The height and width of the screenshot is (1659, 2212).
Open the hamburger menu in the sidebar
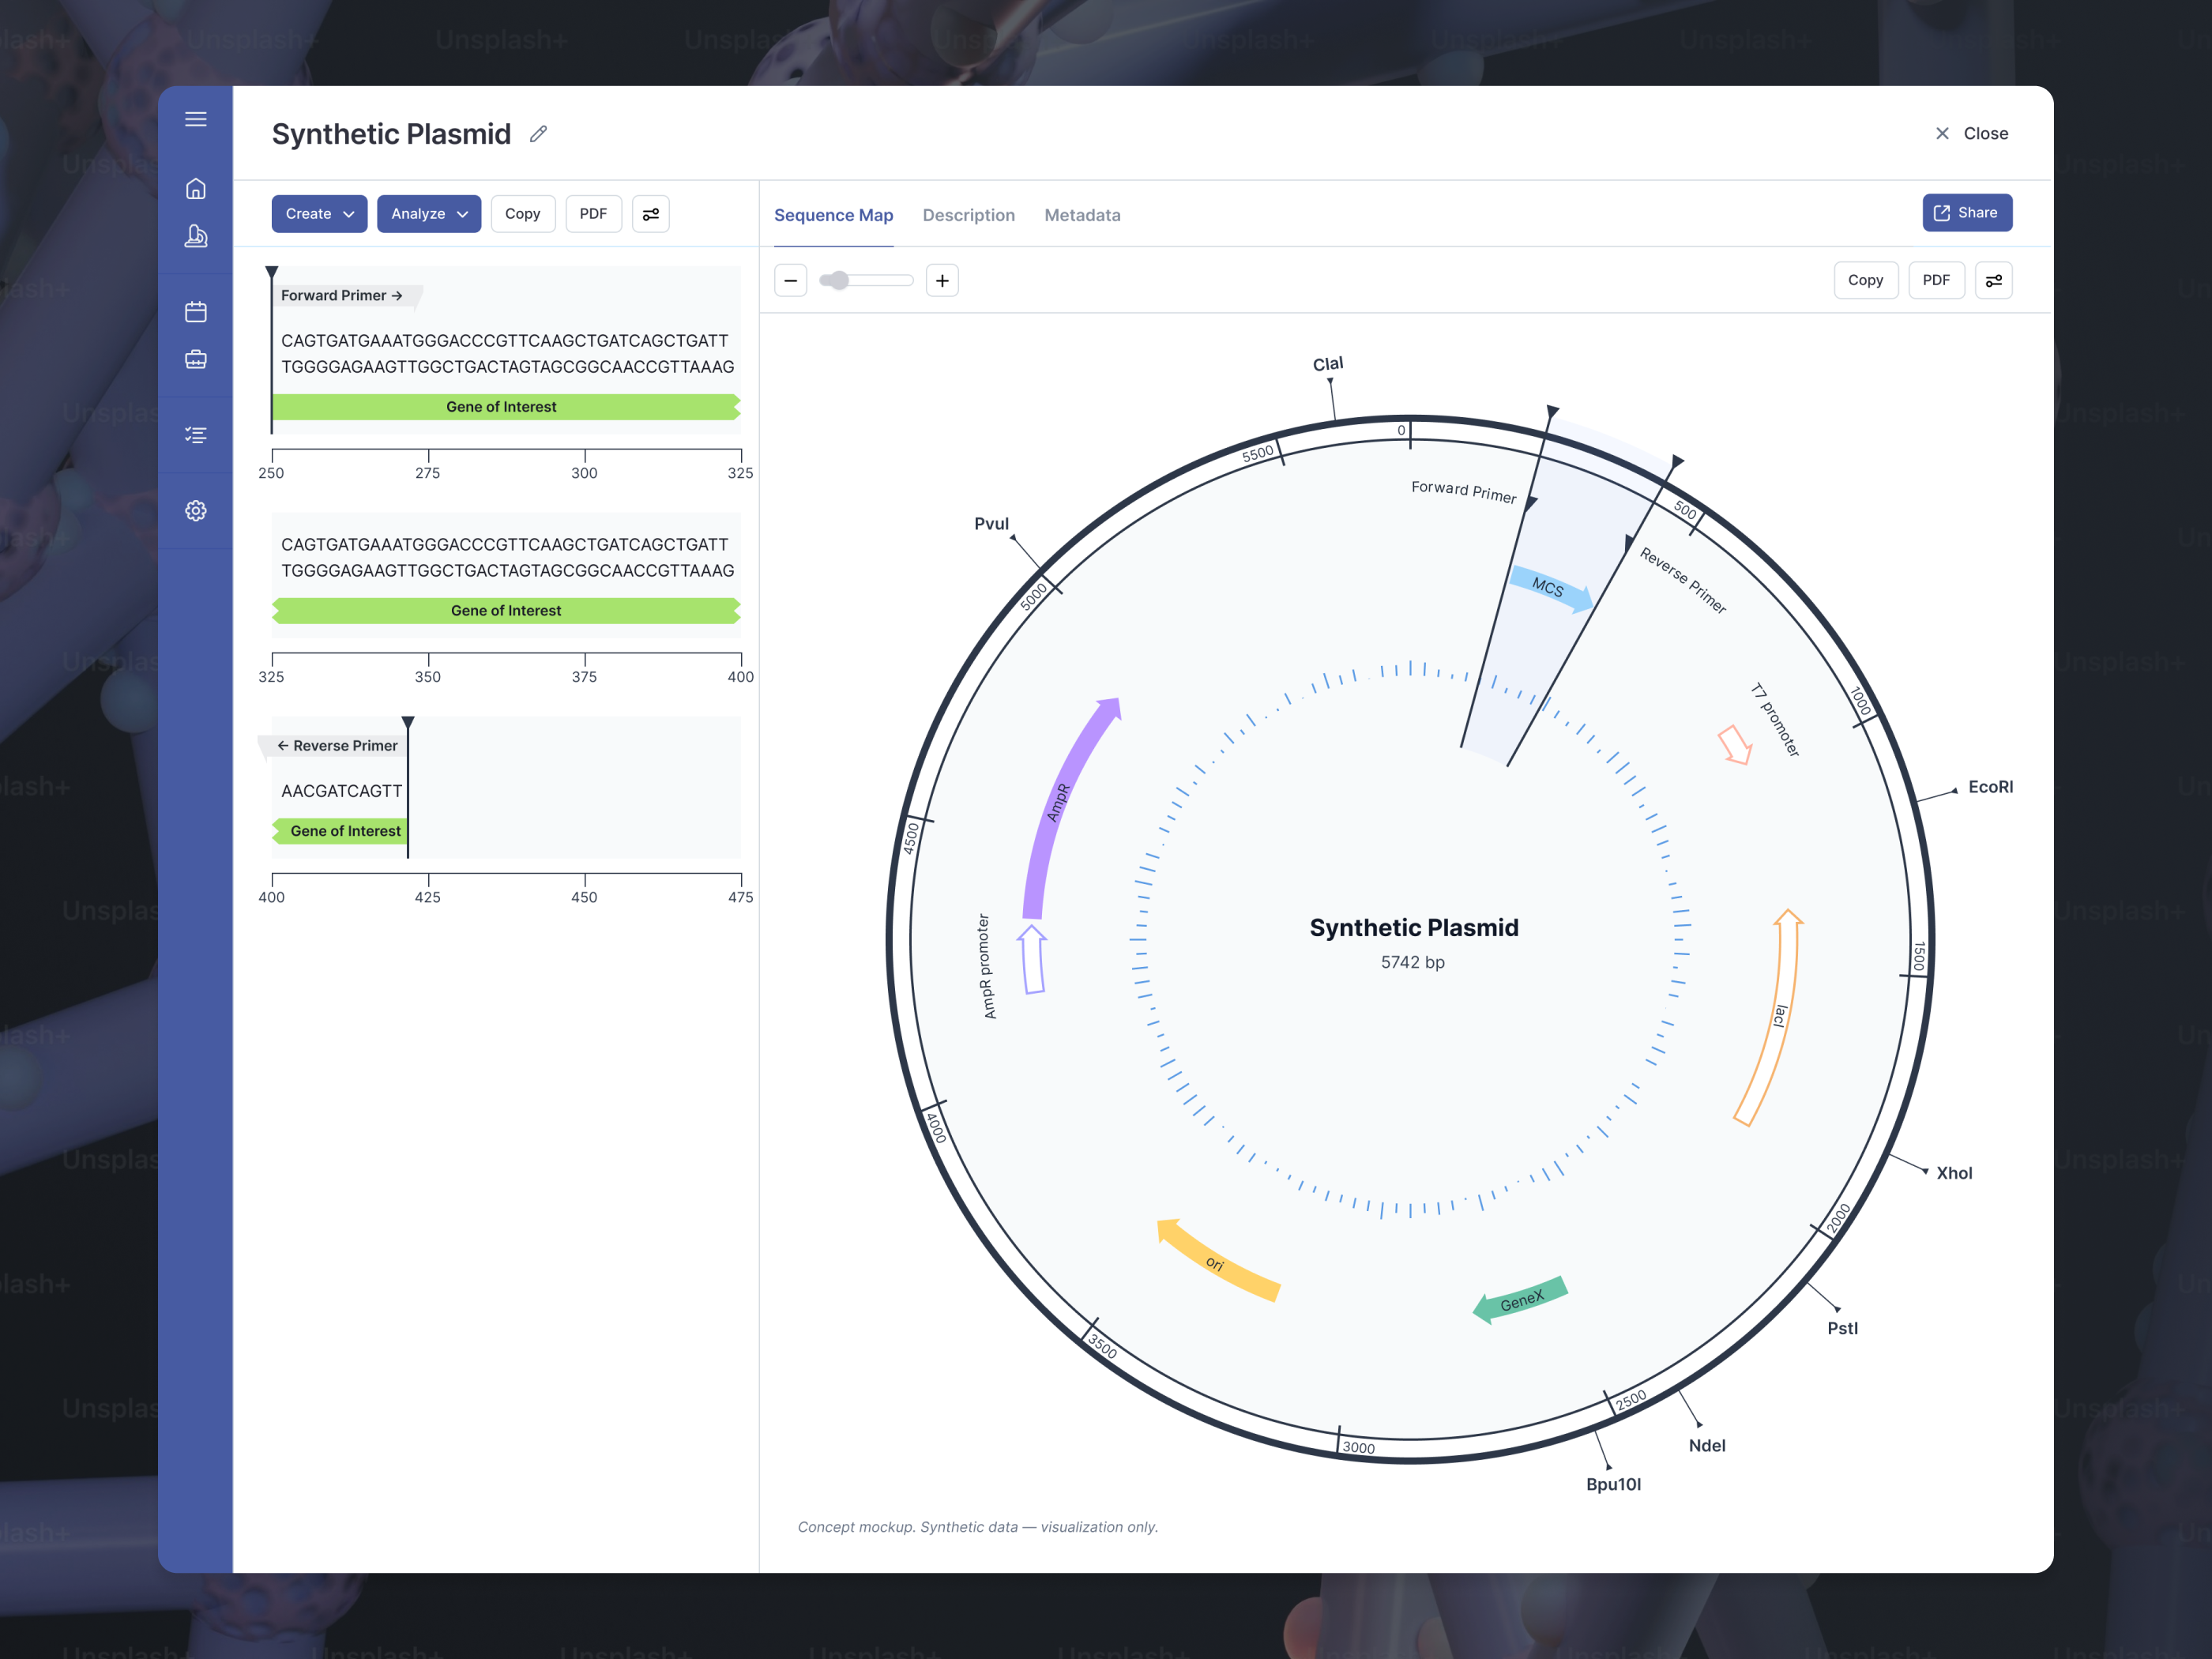point(196,119)
